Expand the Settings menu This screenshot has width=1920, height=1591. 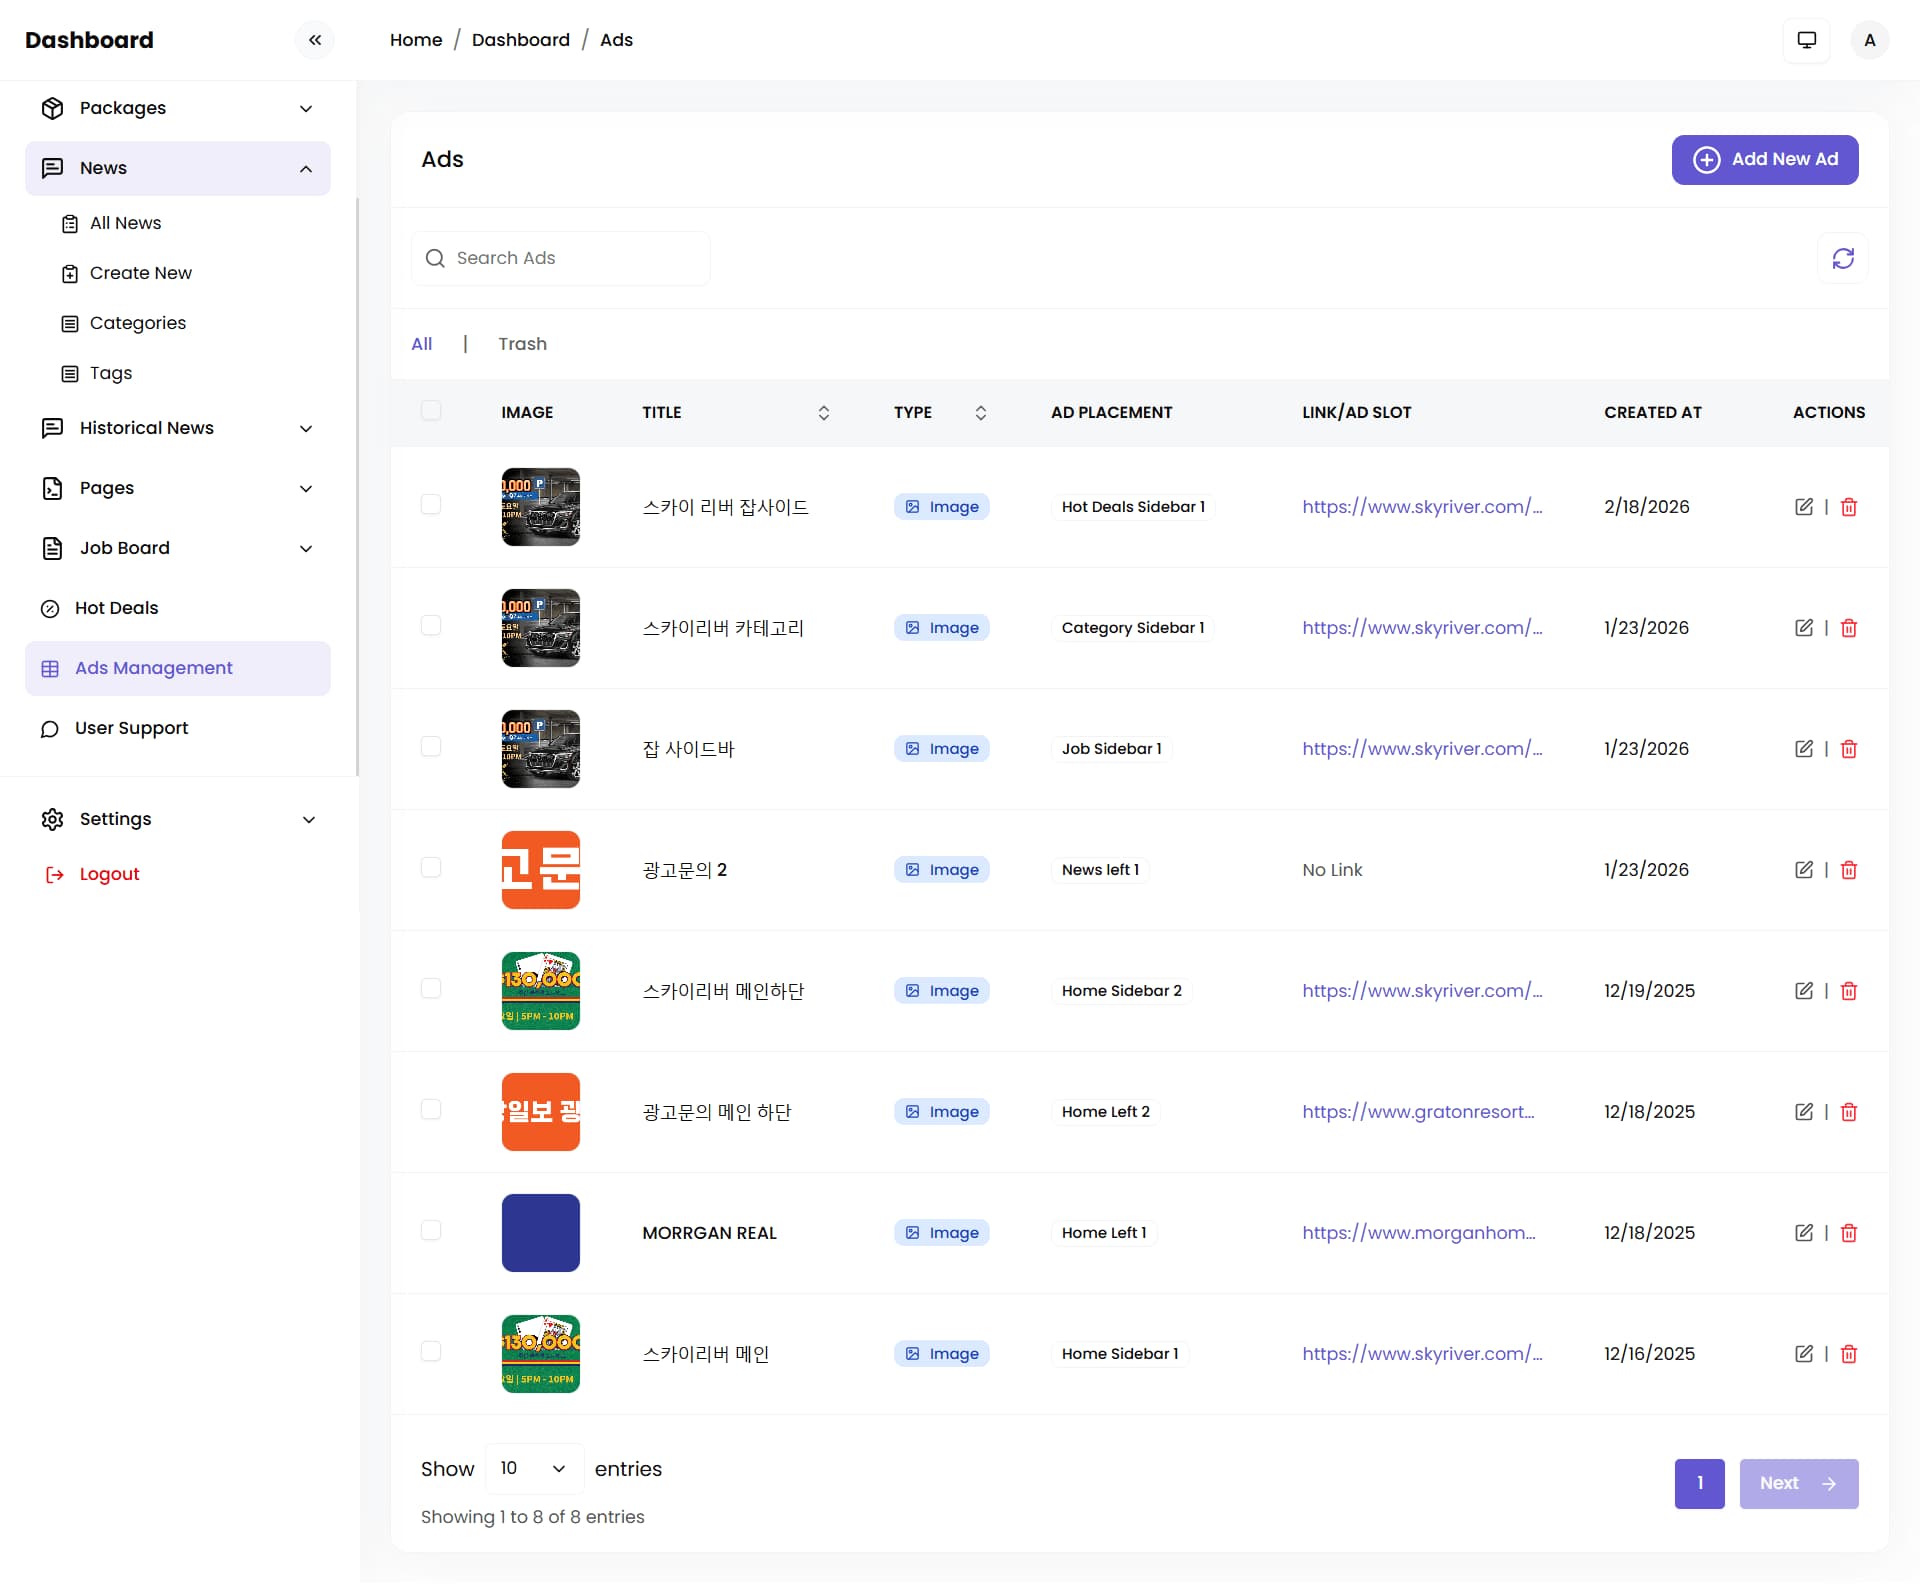tap(178, 819)
